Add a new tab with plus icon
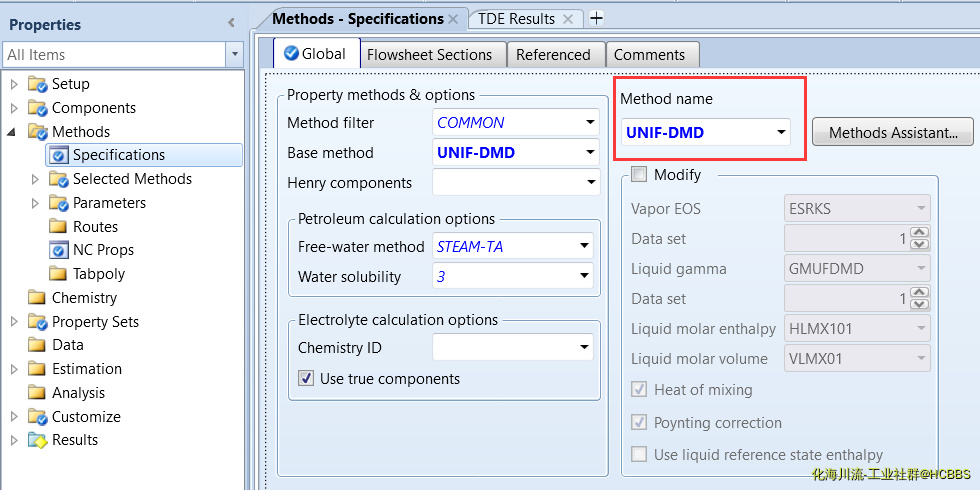This screenshot has height=490, width=980. click(x=597, y=18)
